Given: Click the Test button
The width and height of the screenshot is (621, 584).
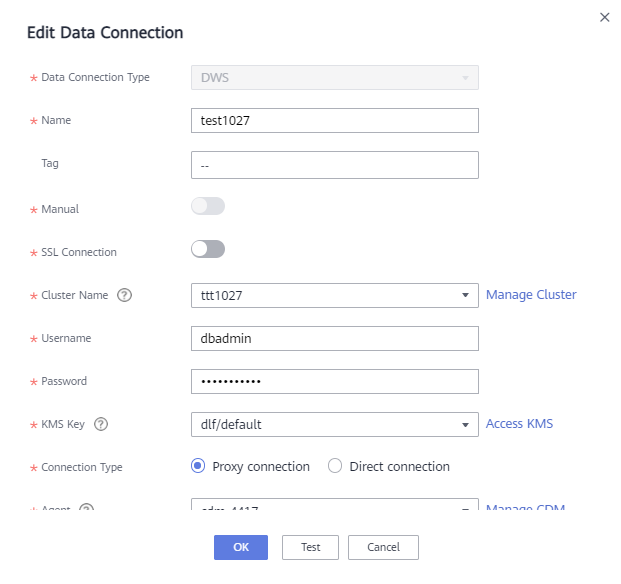Looking at the screenshot, I should (310, 547).
